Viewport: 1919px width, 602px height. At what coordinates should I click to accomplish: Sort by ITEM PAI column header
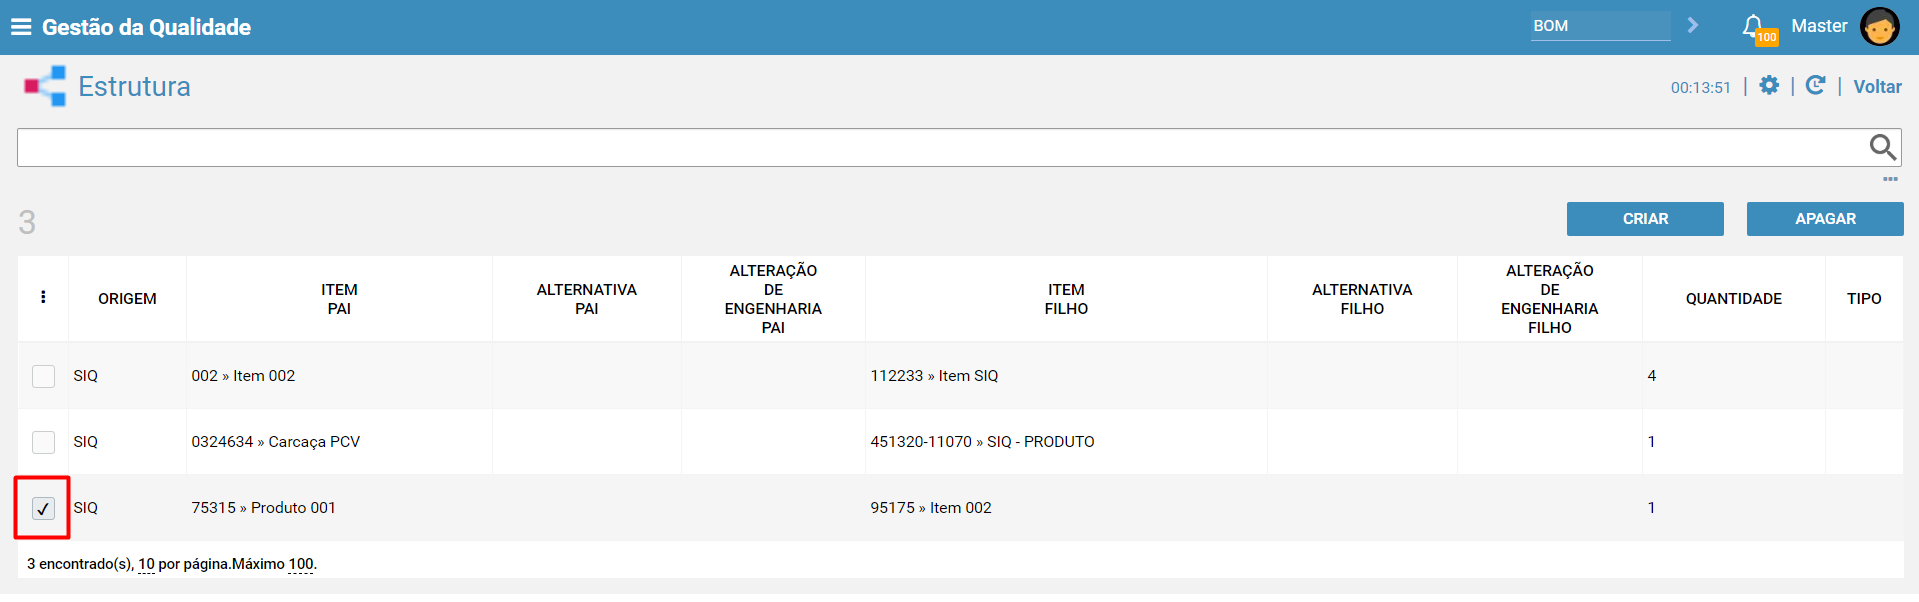pyautogui.click(x=339, y=299)
